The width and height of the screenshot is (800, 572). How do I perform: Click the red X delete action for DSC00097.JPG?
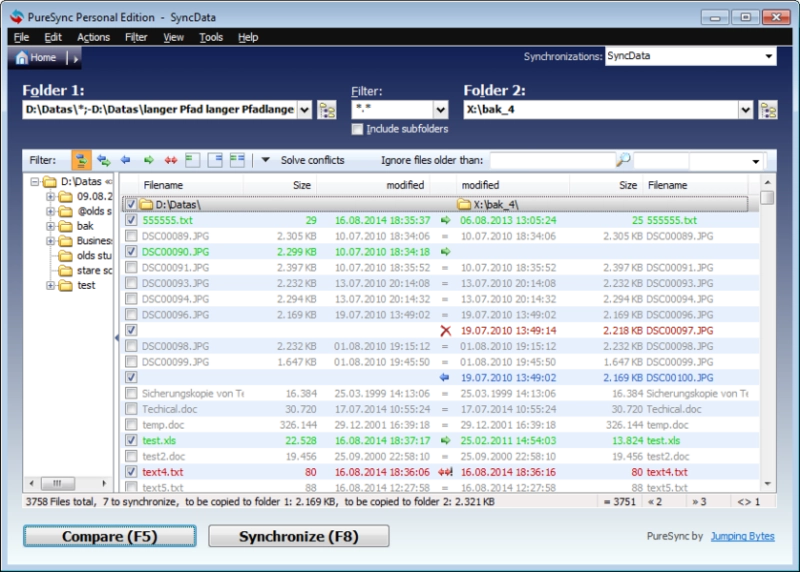click(x=445, y=331)
